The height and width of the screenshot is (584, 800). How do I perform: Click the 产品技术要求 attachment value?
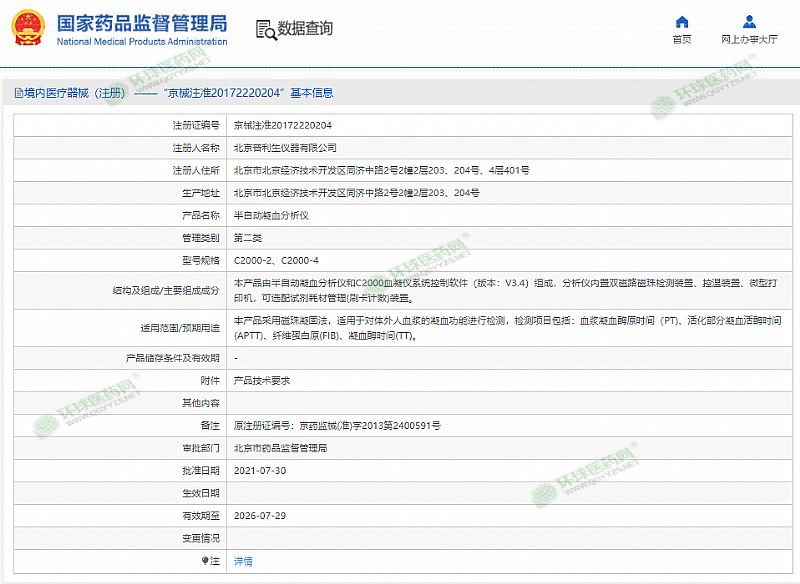pos(263,381)
